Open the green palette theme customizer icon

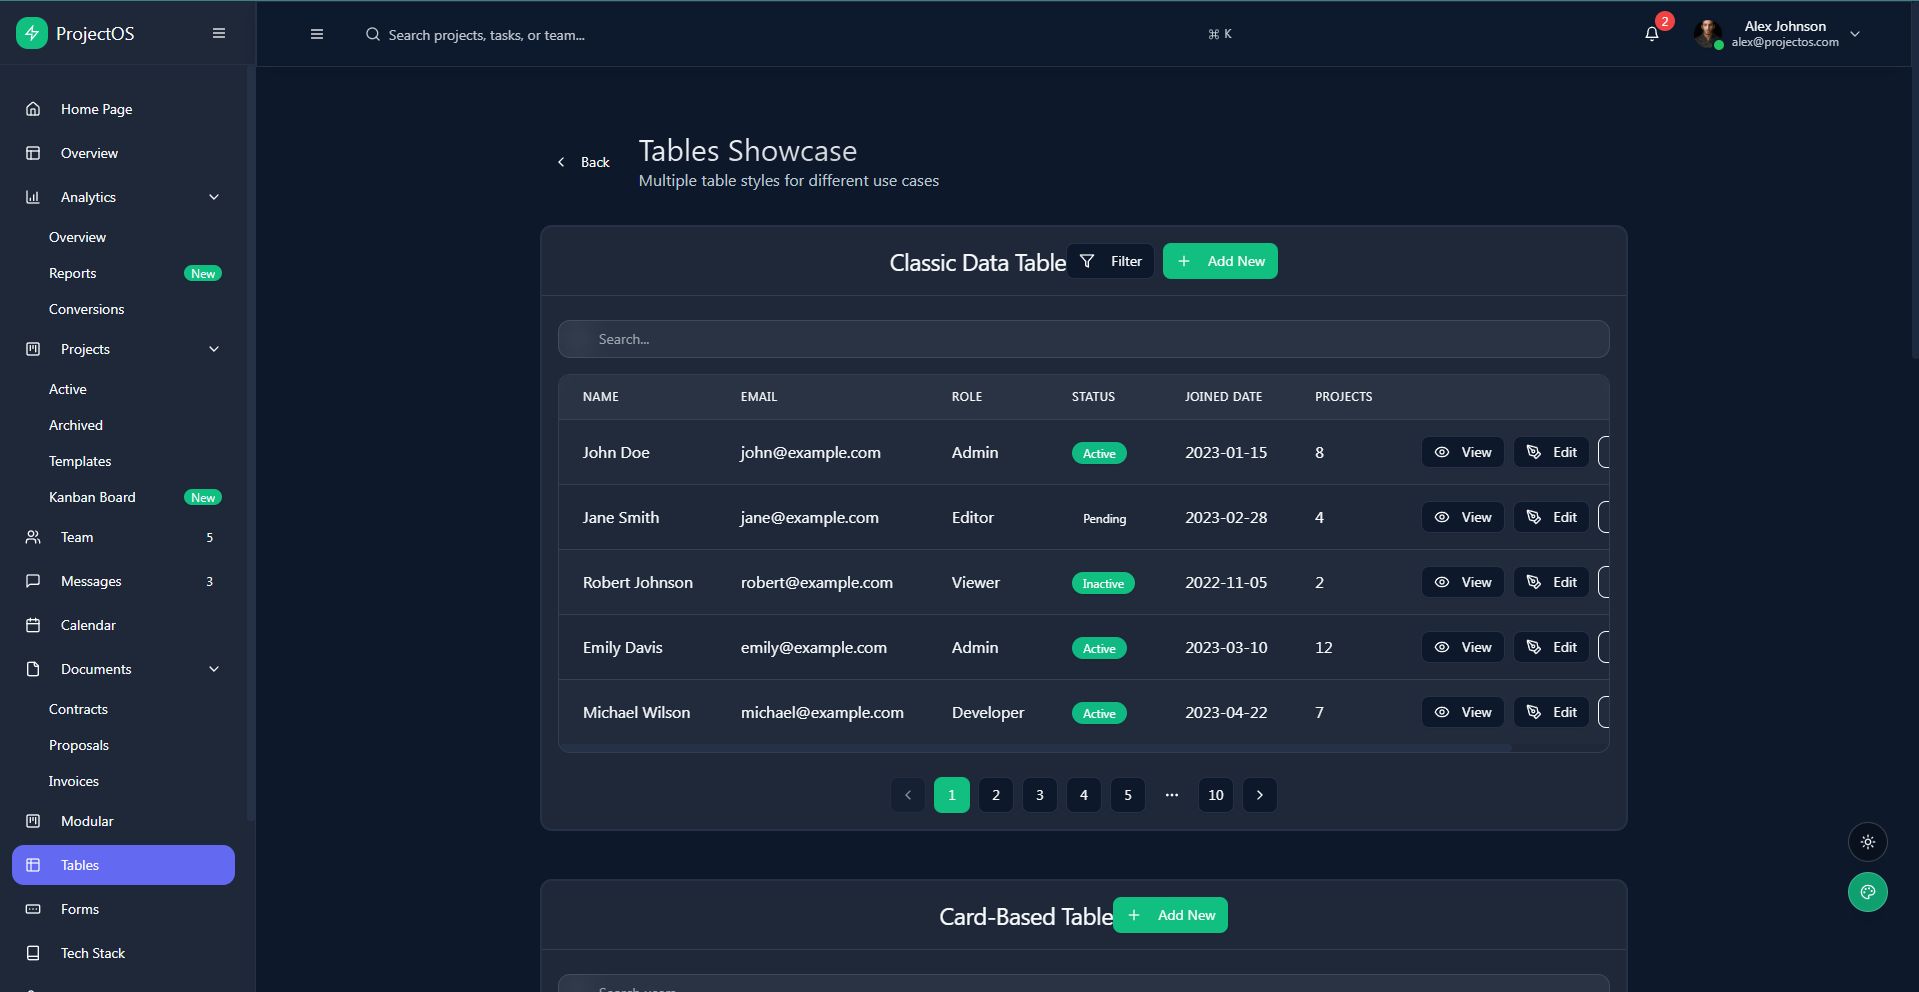pos(1867,892)
